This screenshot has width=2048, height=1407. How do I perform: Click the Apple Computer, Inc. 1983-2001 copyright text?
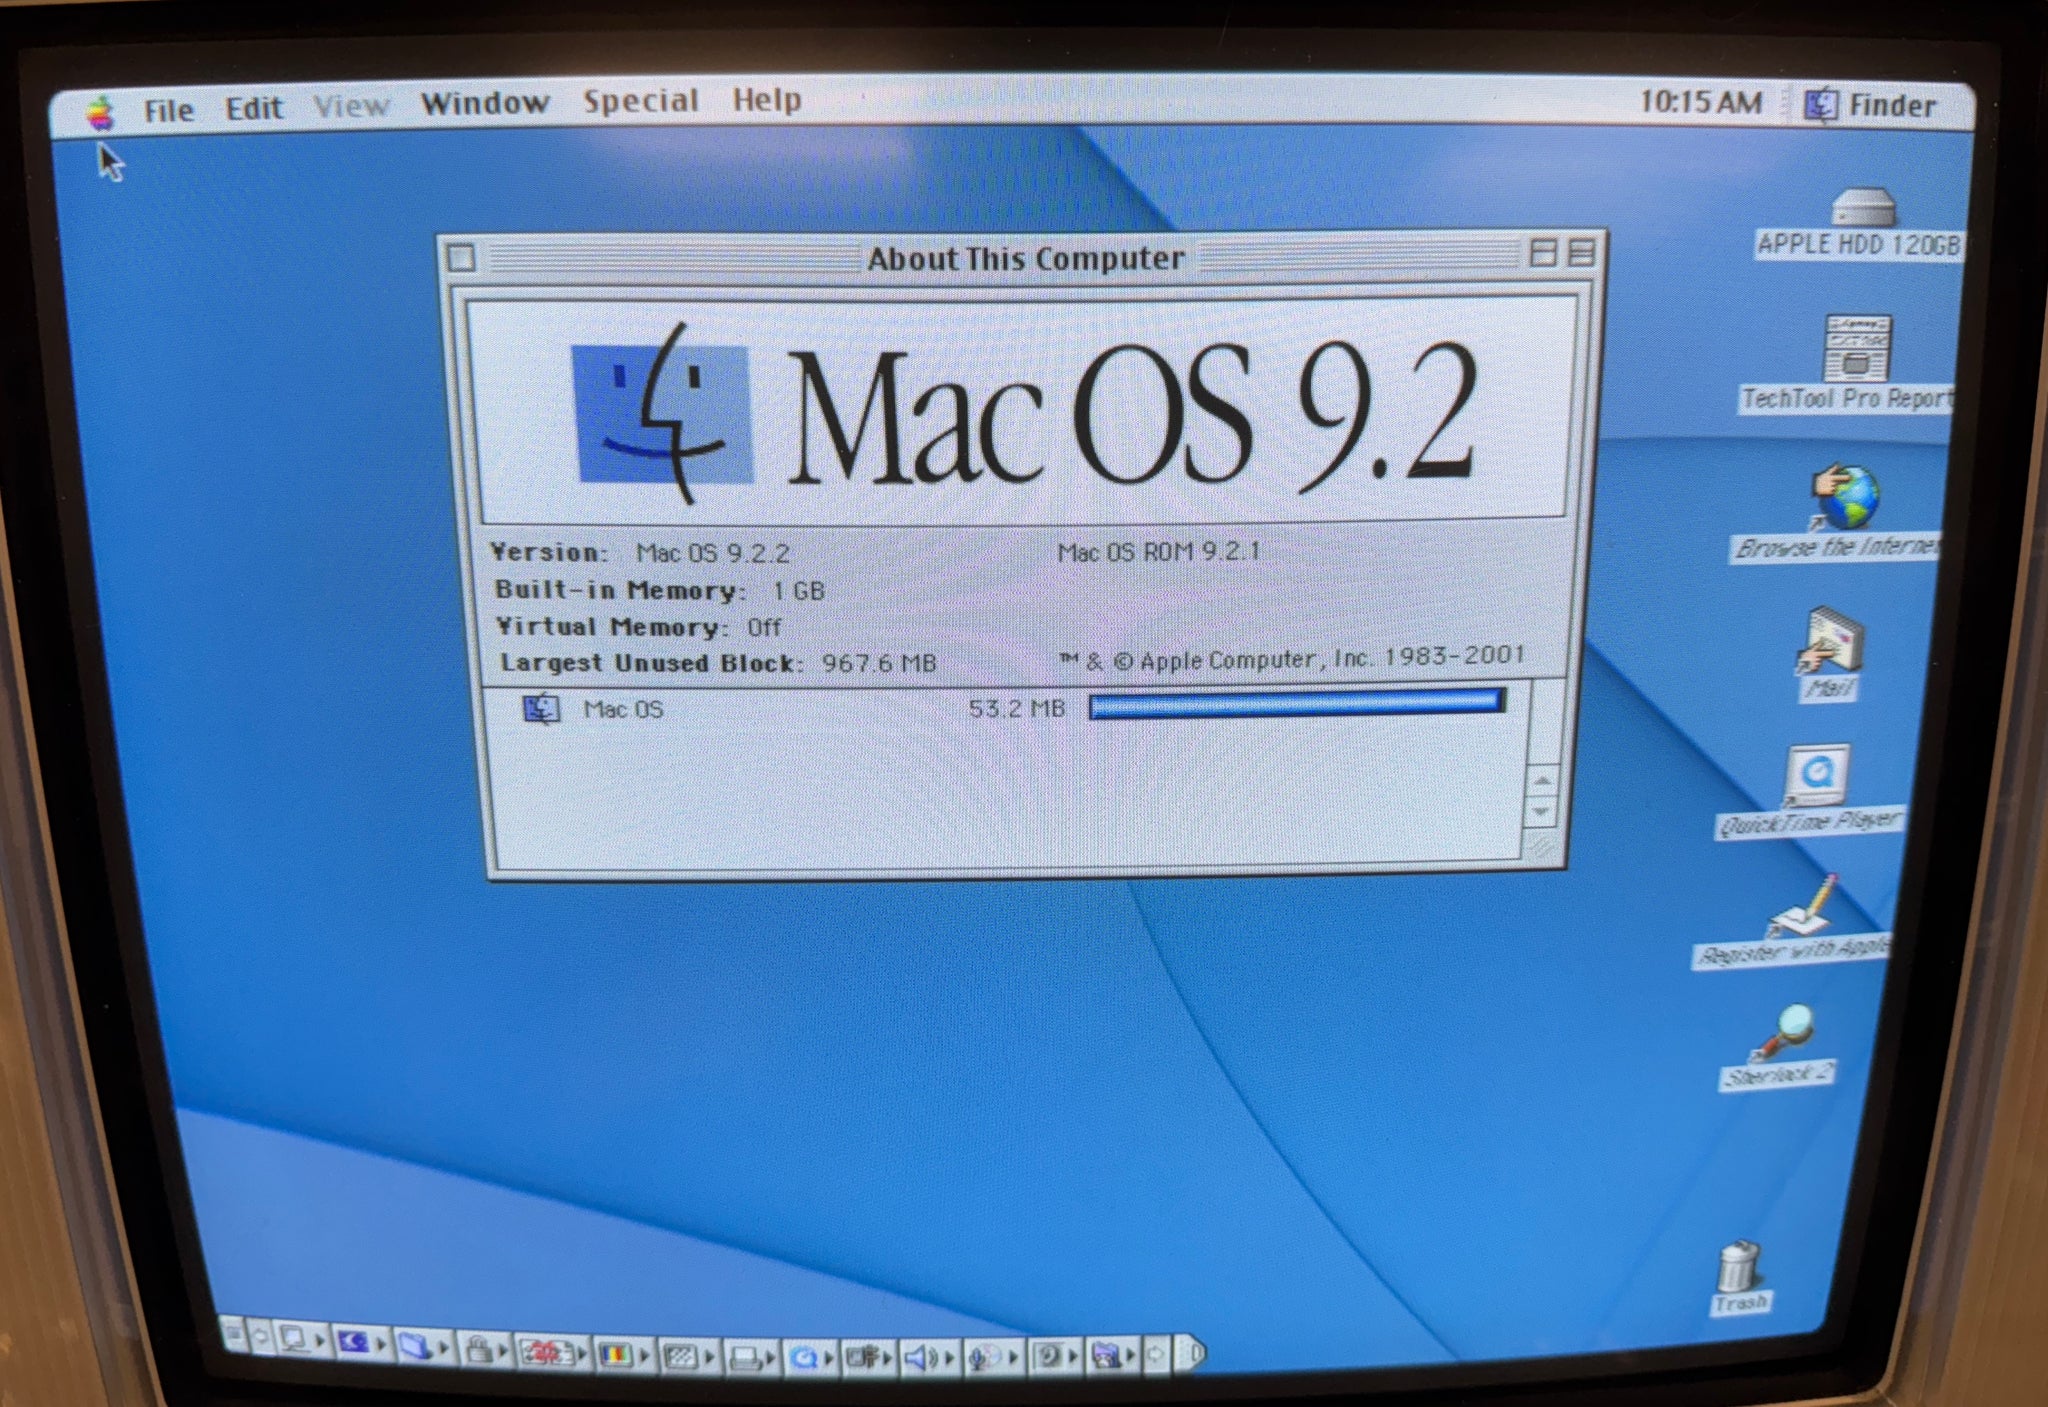tap(1292, 658)
